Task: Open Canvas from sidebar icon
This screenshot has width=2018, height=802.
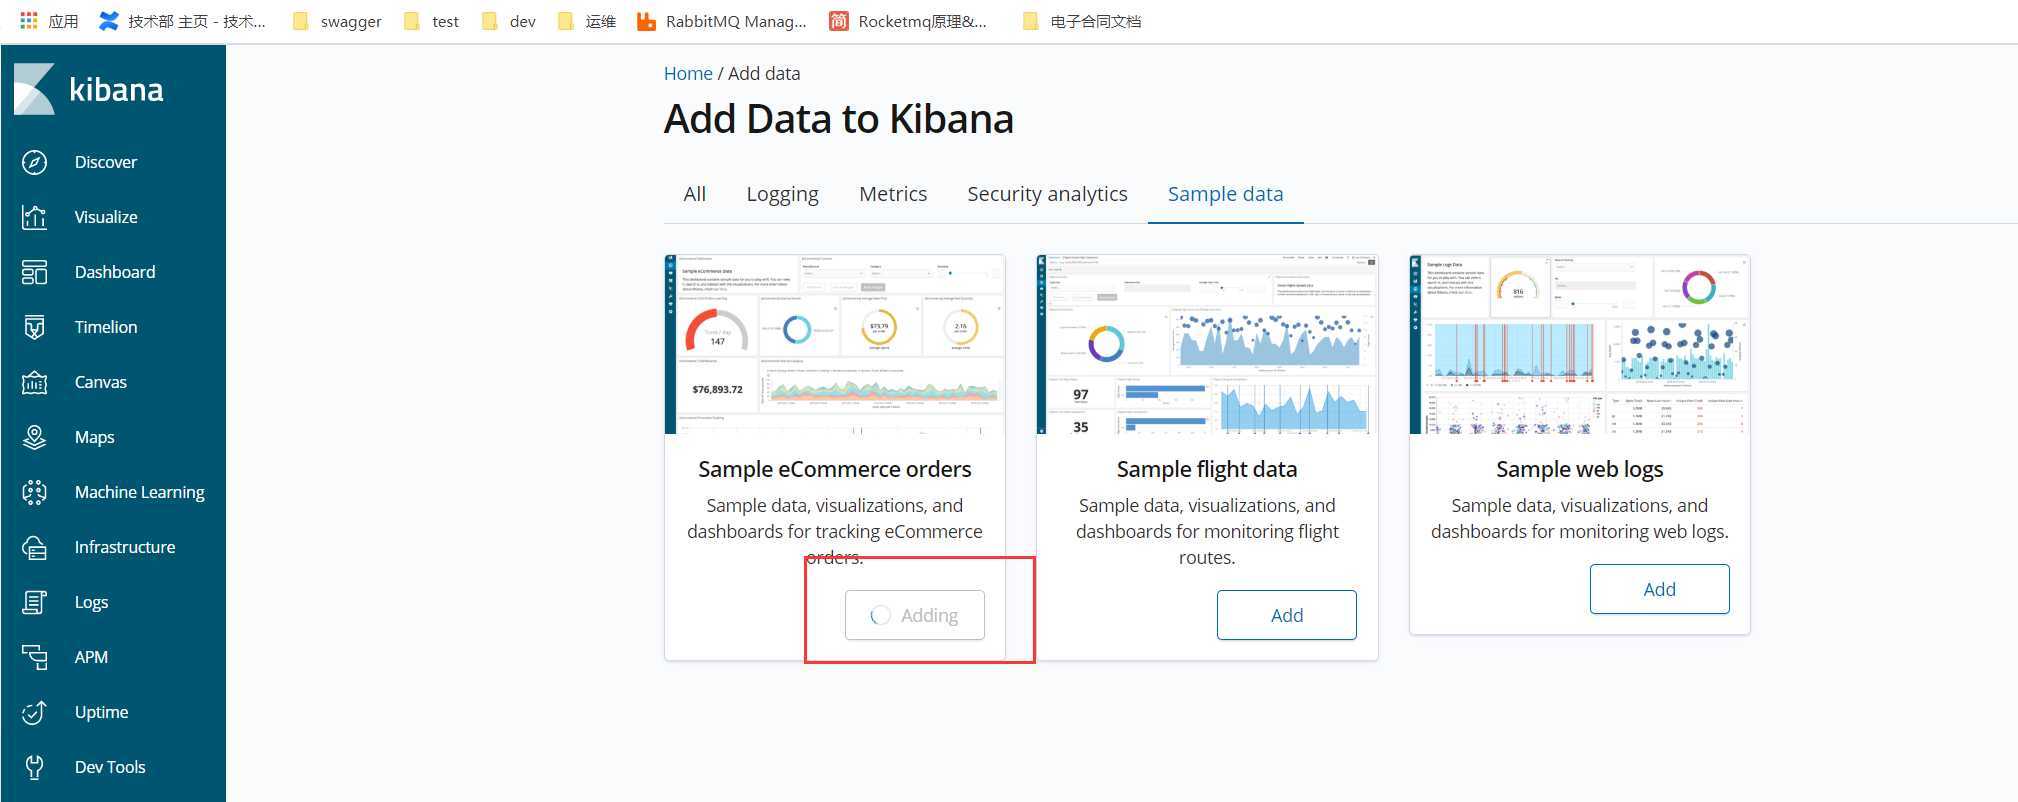Action: (35, 382)
